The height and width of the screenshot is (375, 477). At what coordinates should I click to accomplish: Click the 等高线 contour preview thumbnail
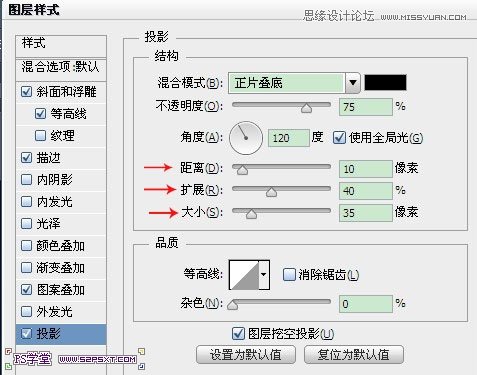244,275
